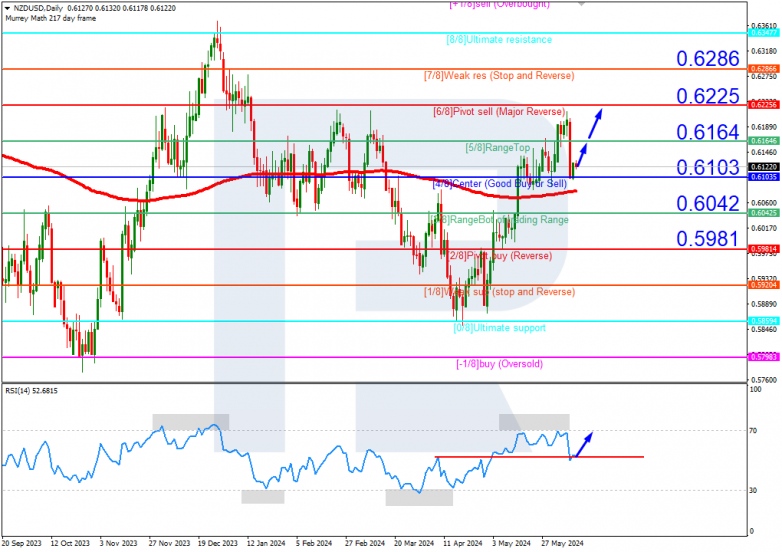Viewport: 782px width, 552px height.
Task: Click the 27 Nov 2023 date label
Action: (x=170, y=544)
